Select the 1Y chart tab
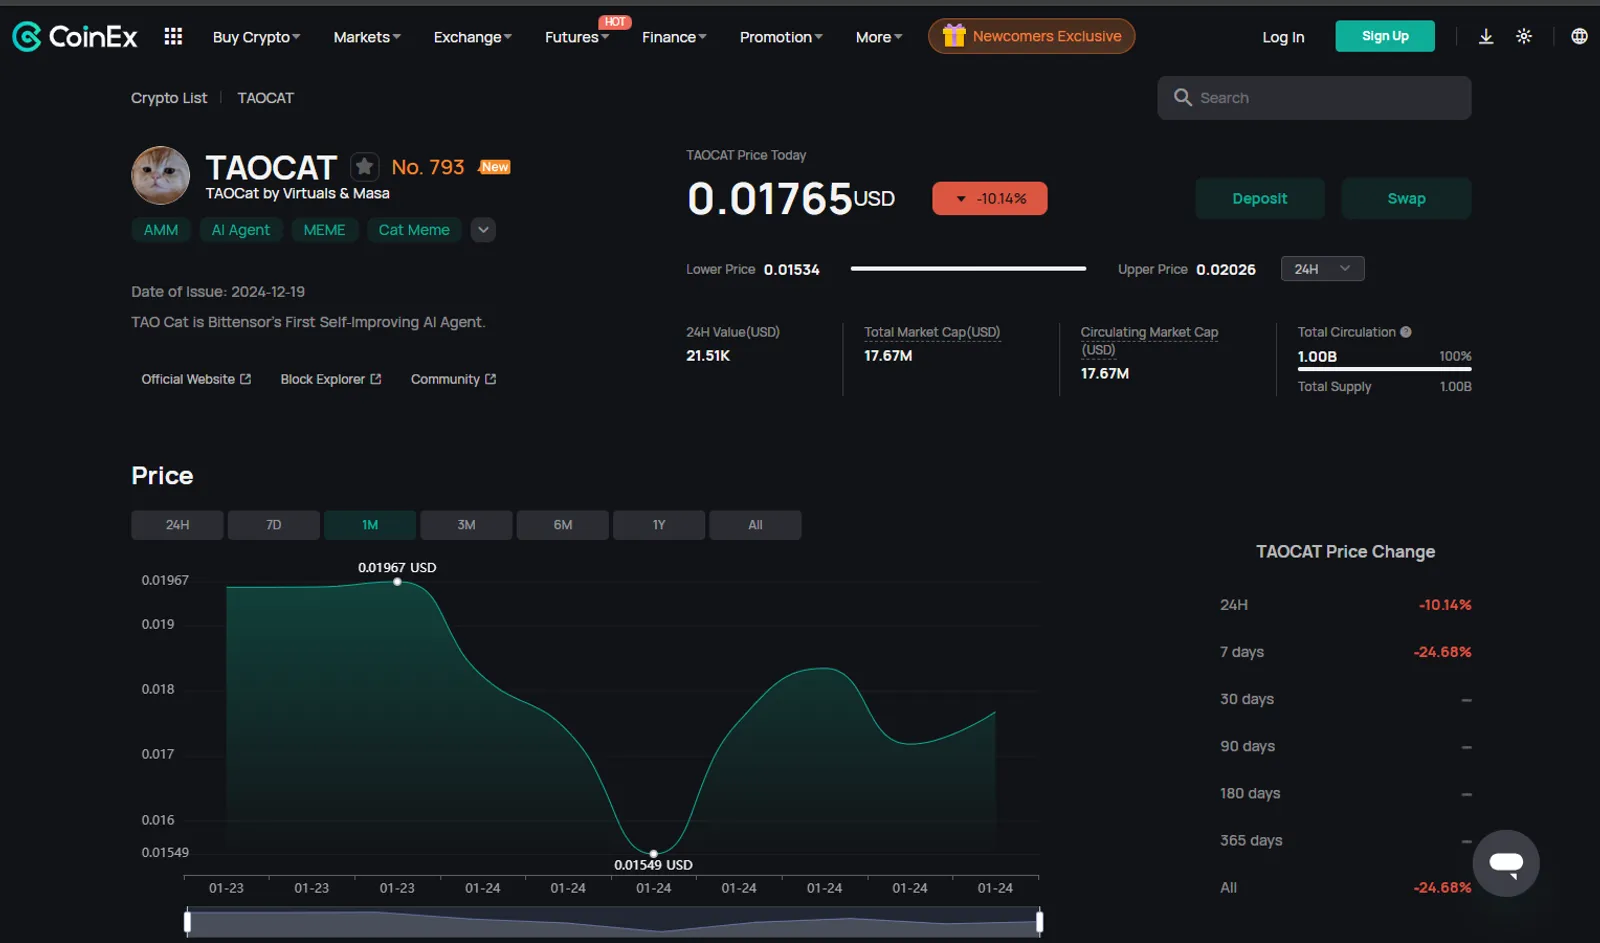 659,525
